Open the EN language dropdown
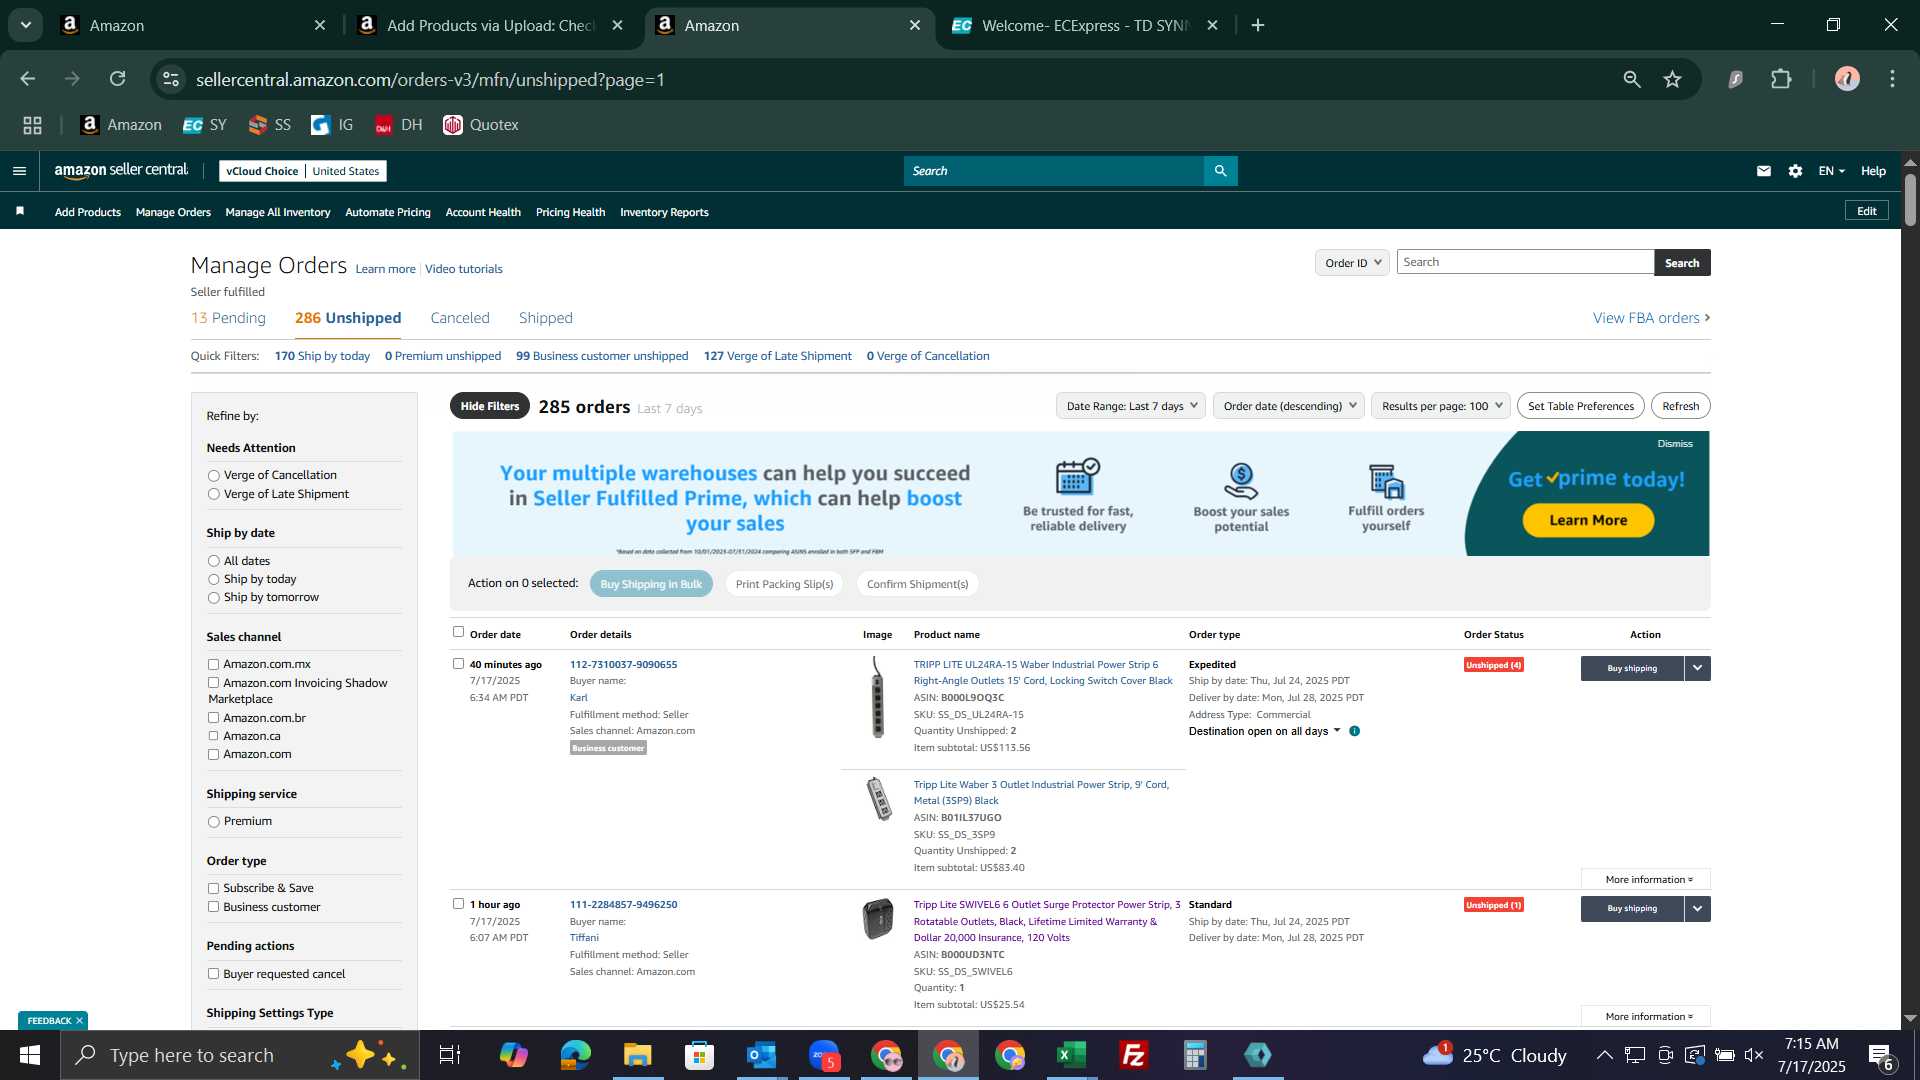This screenshot has height=1080, width=1920. pos(1831,171)
